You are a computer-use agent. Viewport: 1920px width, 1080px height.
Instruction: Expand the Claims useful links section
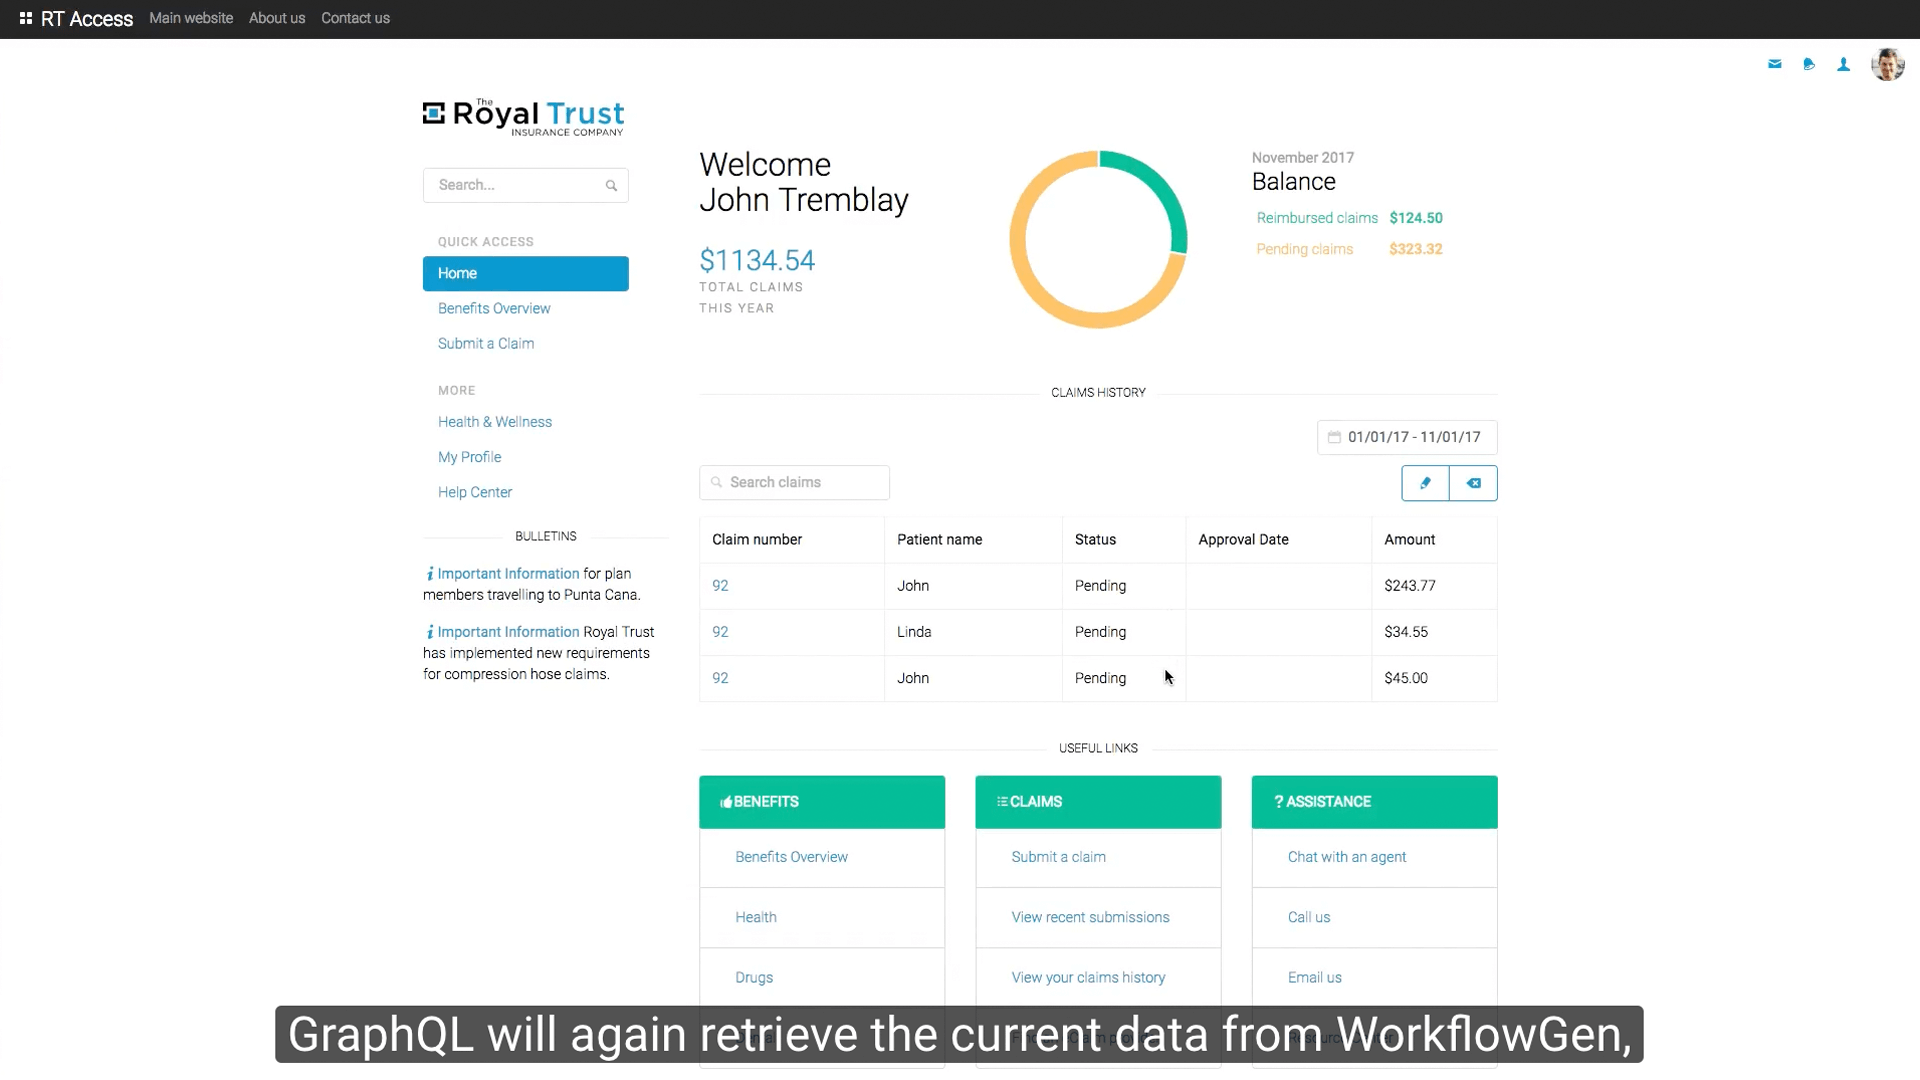1098,800
